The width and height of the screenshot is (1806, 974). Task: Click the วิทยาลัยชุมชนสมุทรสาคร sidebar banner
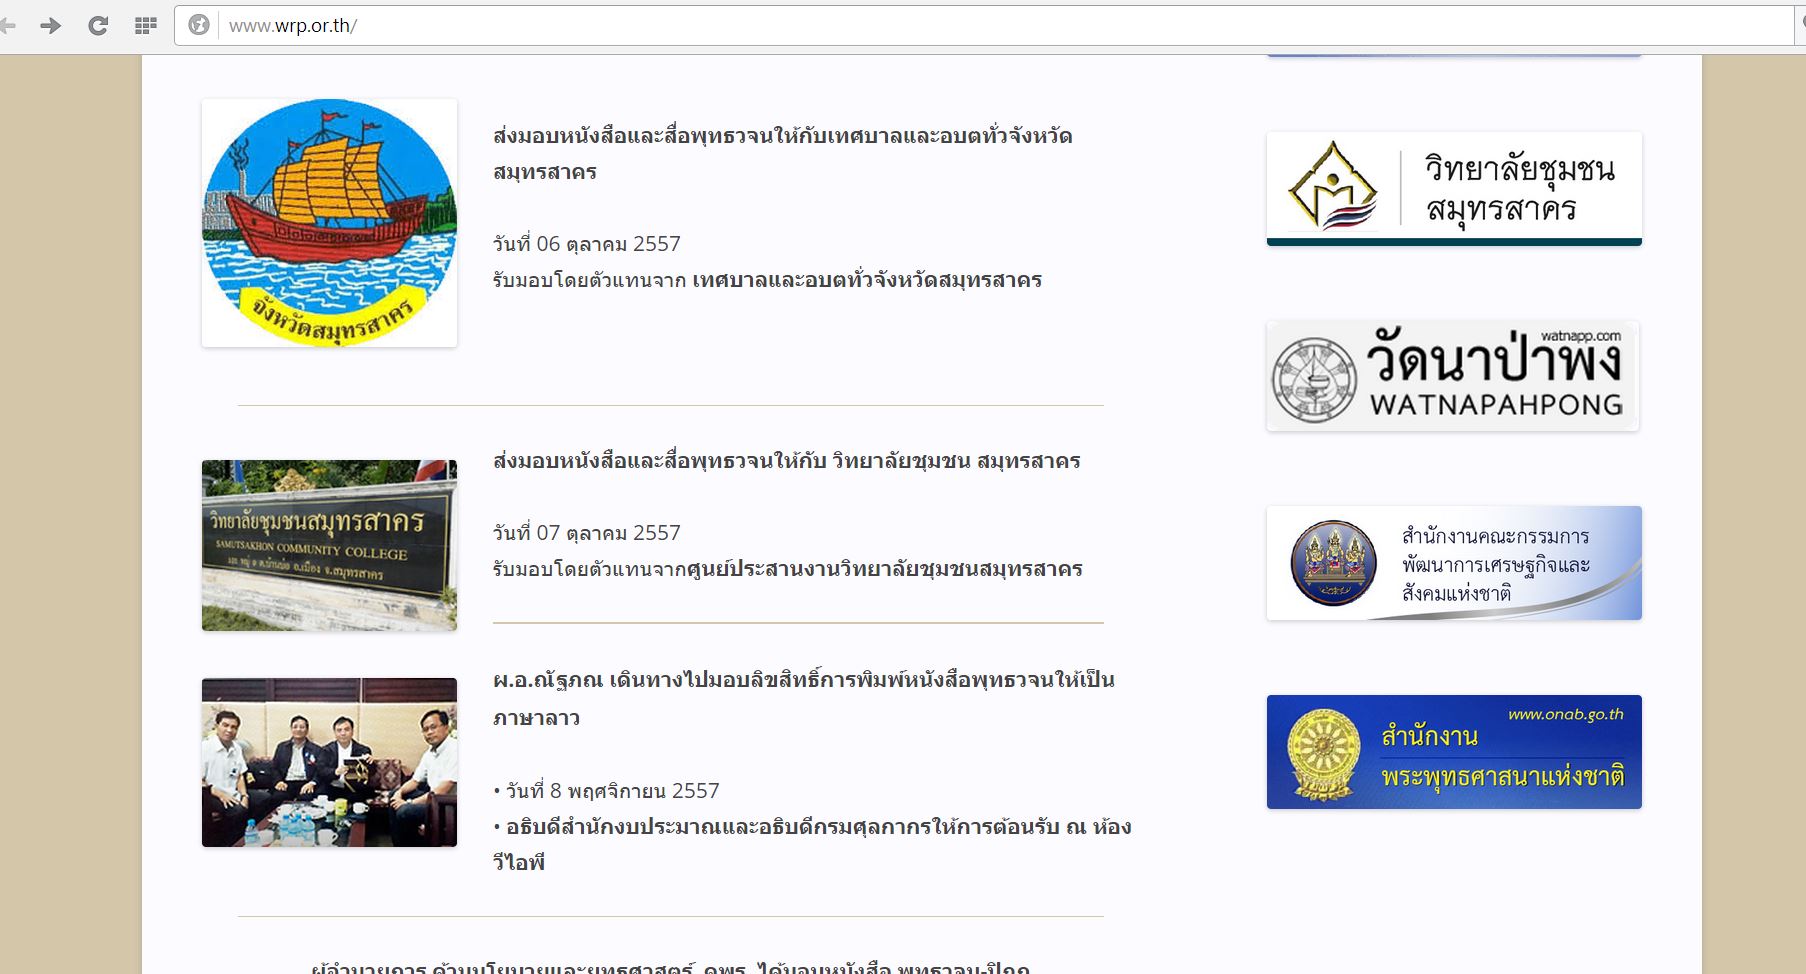[x=1454, y=189]
